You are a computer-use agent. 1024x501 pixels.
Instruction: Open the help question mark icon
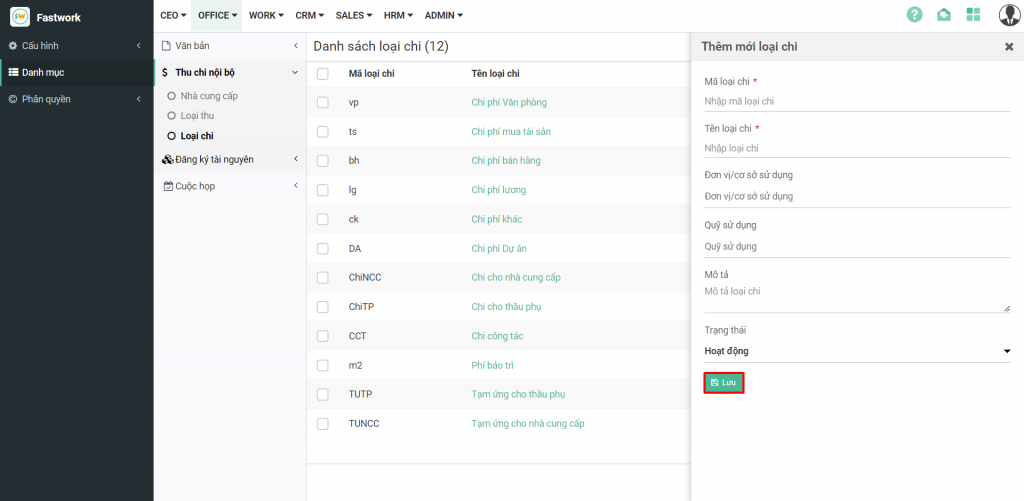(x=914, y=15)
